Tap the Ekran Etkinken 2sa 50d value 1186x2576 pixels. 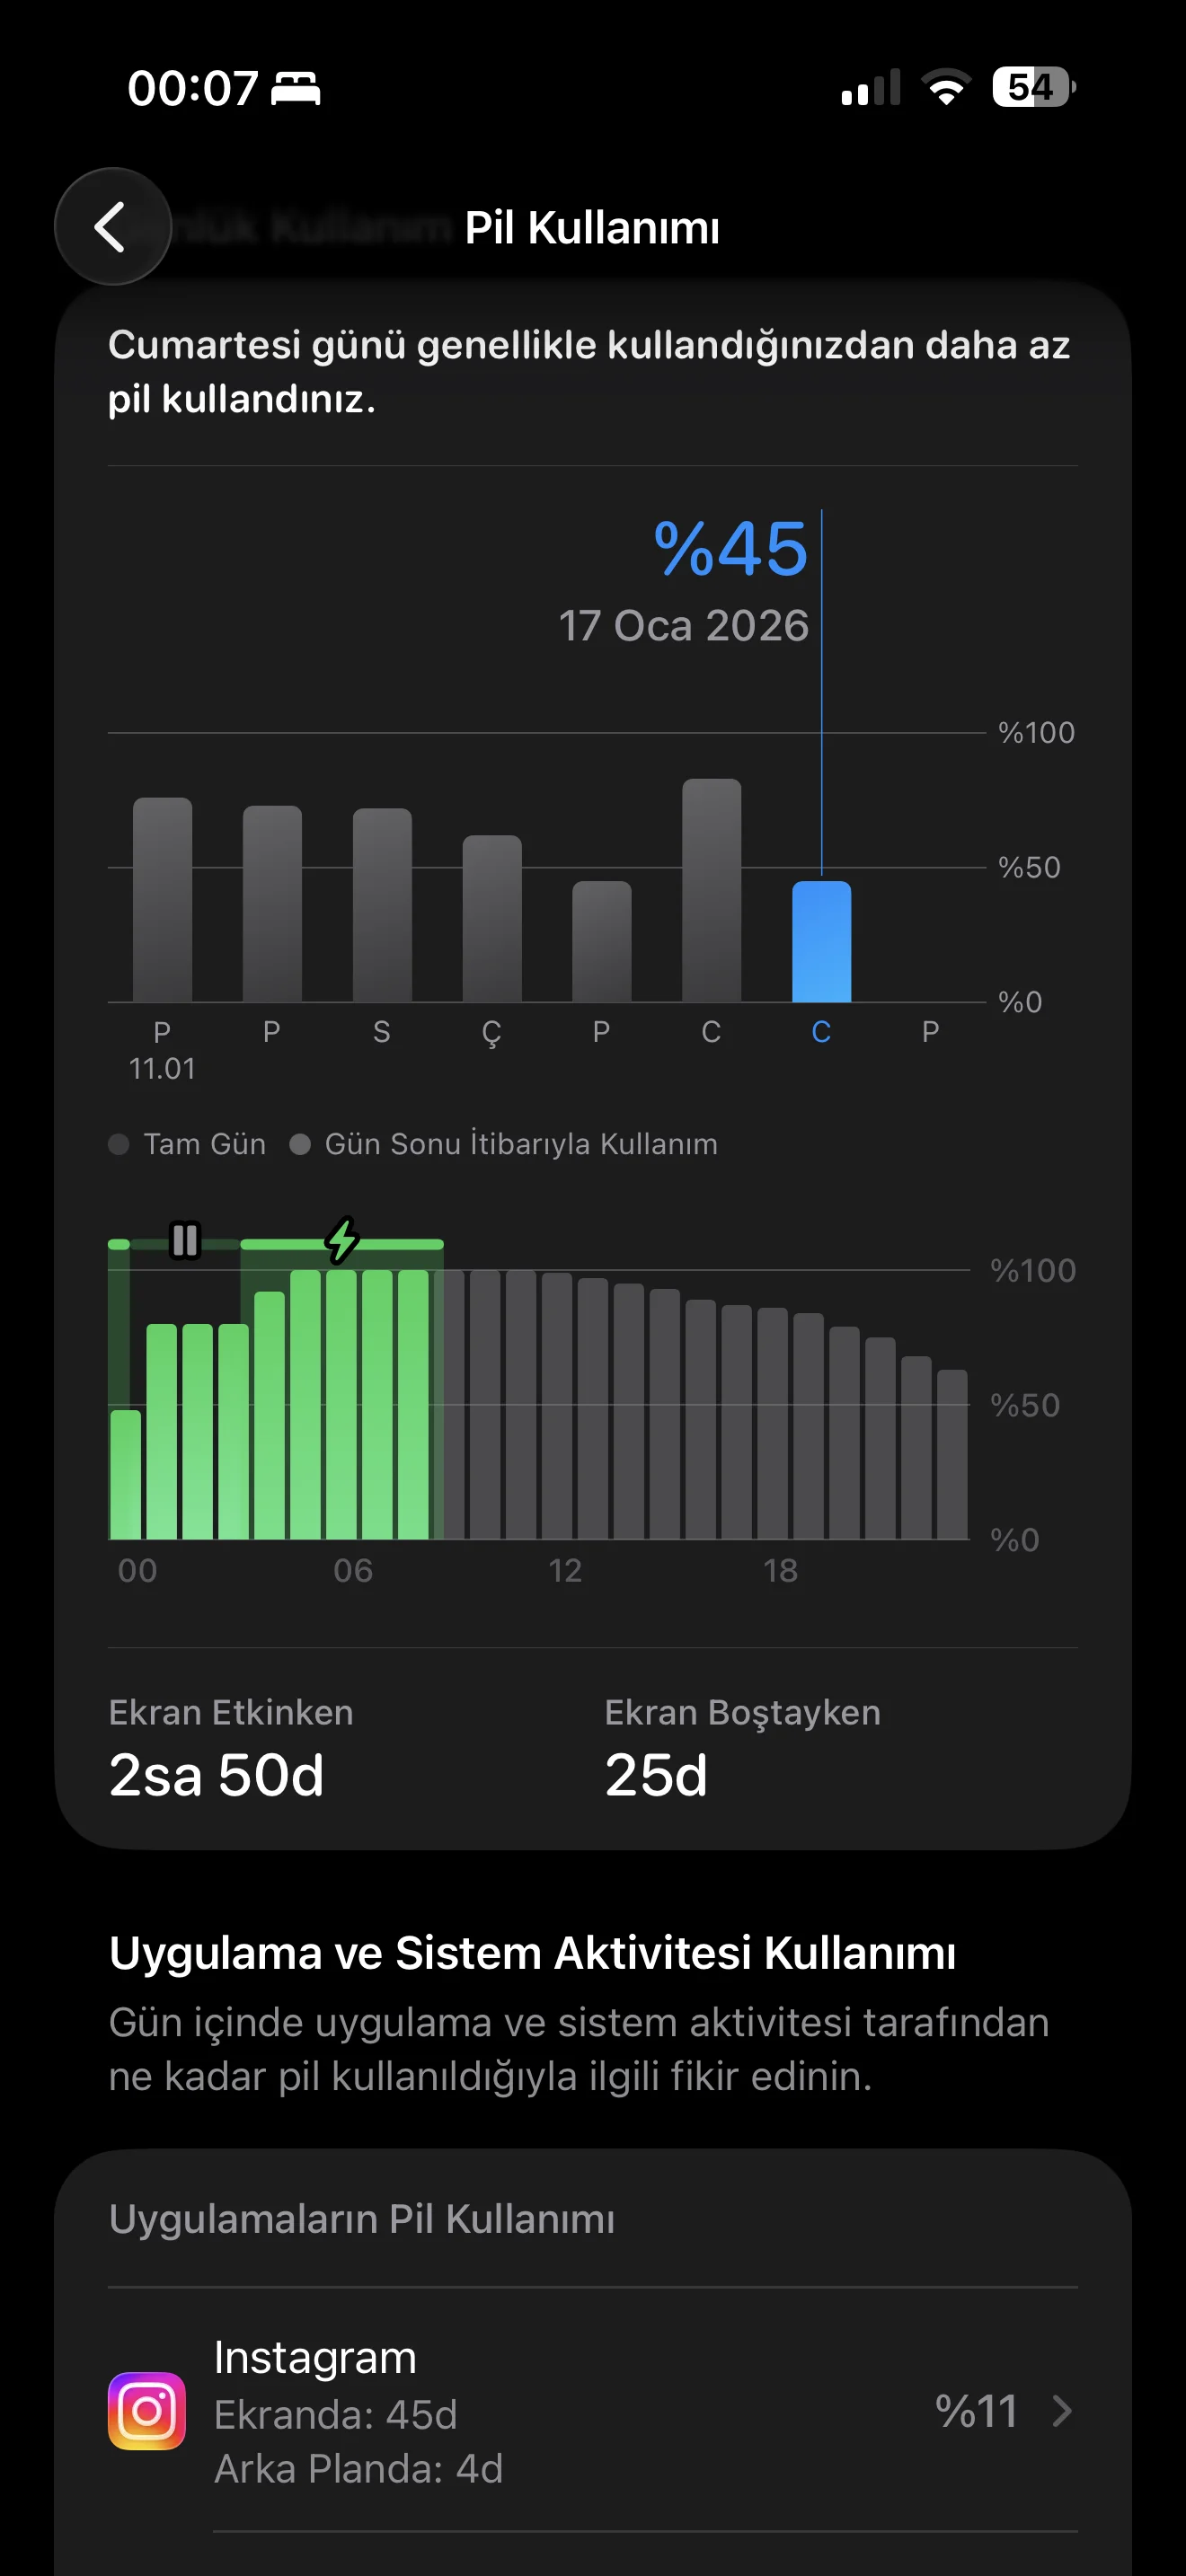(216, 1775)
